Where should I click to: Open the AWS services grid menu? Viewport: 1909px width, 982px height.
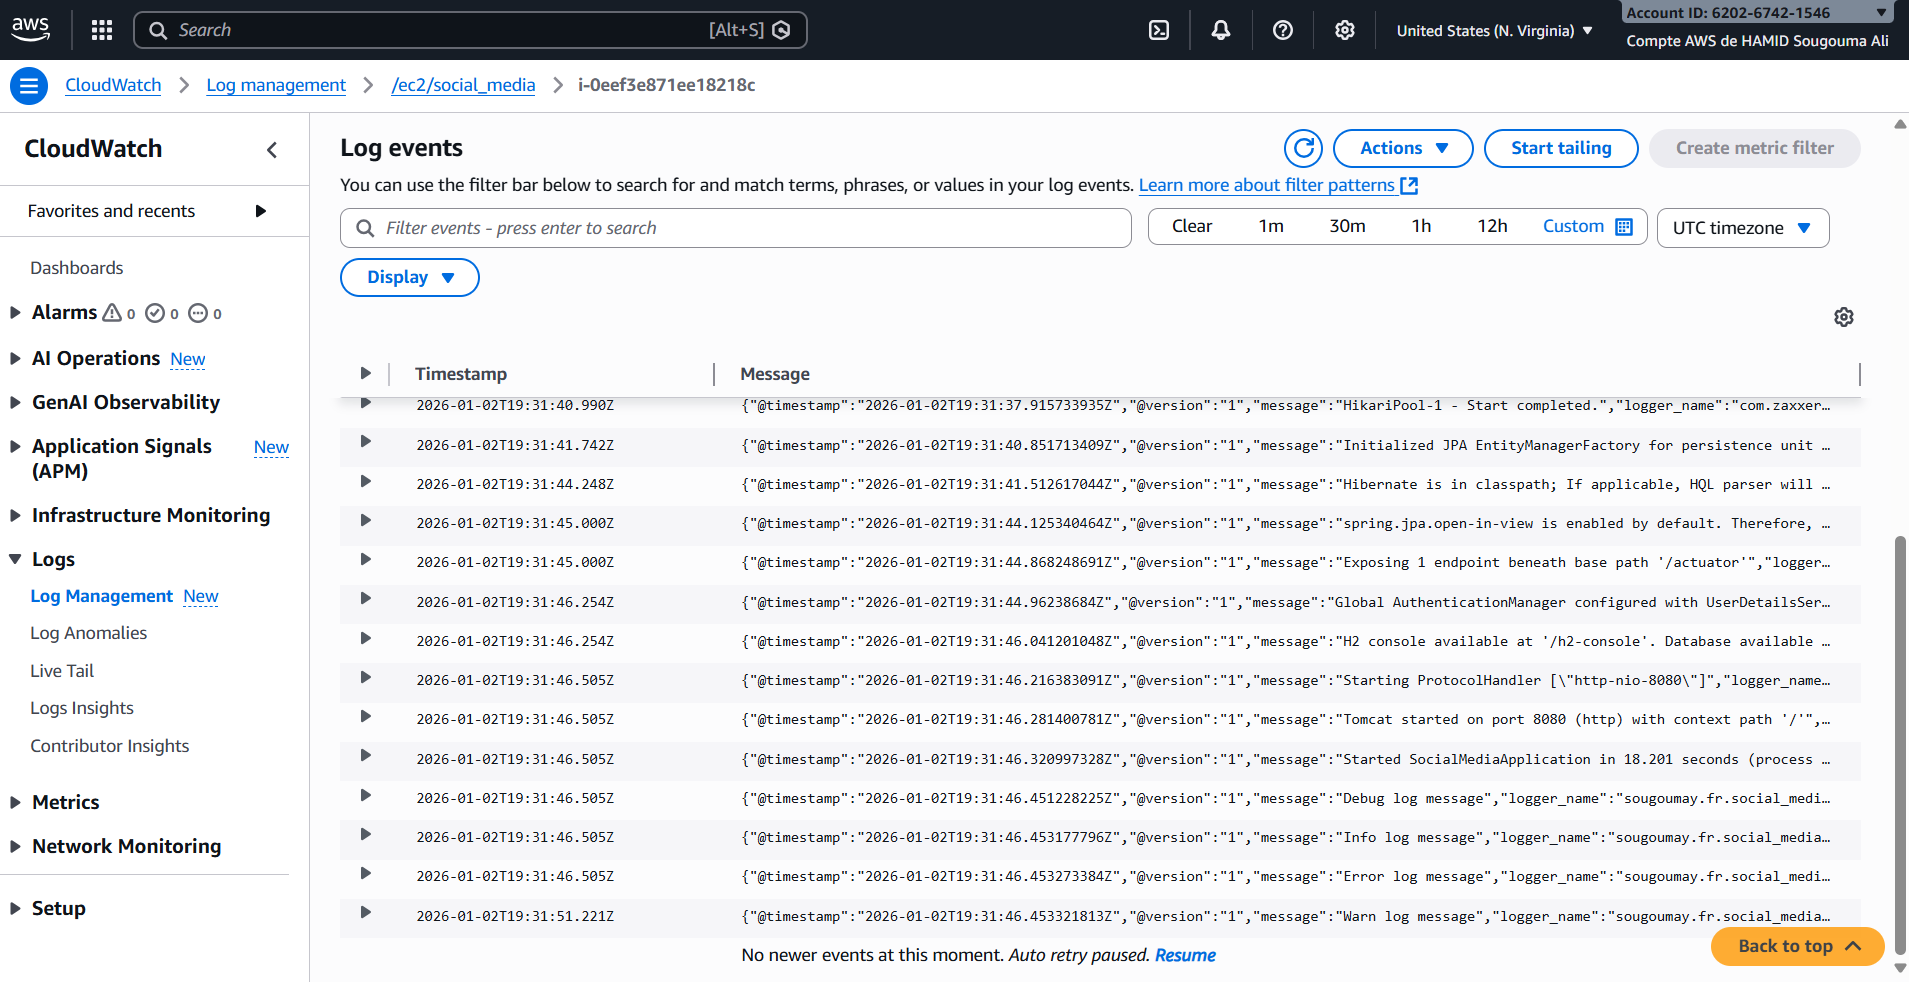pos(101,30)
